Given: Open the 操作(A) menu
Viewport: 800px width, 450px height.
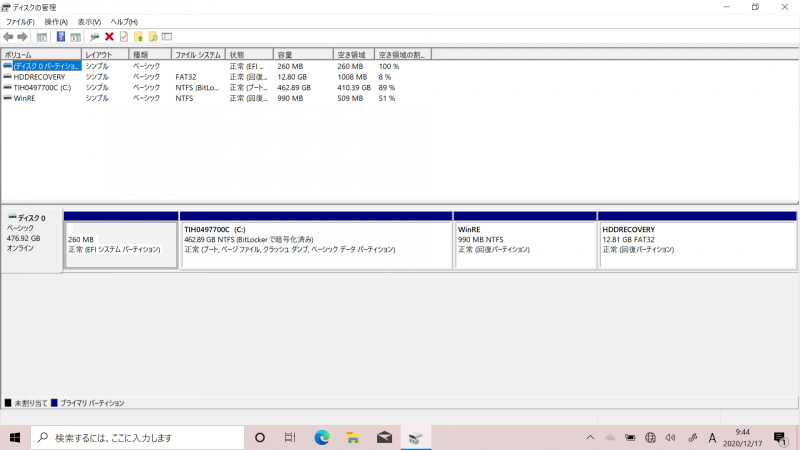Looking at the screenshot, I should tap(56, 22).
